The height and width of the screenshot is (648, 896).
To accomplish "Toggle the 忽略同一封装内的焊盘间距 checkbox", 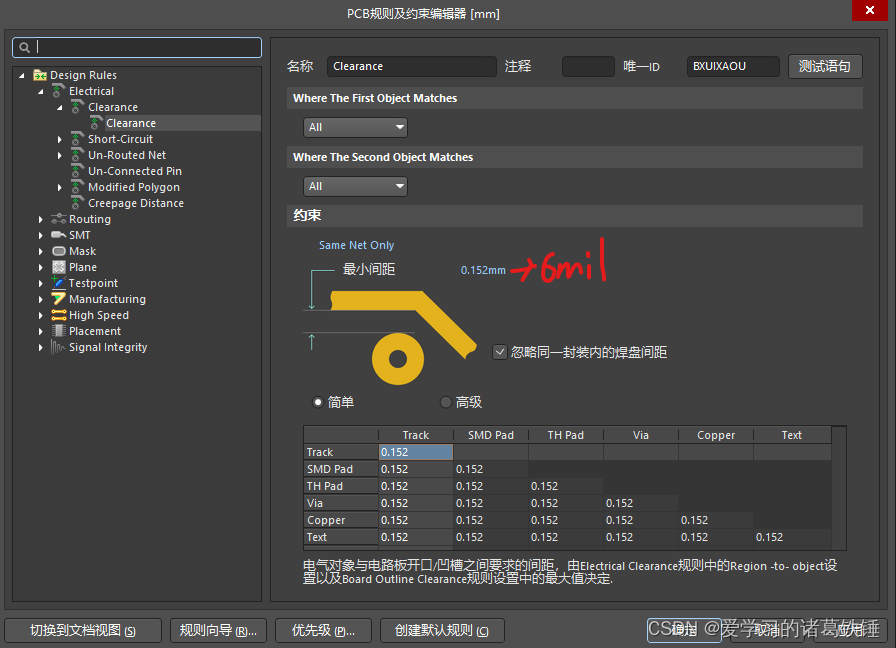I will click(500, 352).
